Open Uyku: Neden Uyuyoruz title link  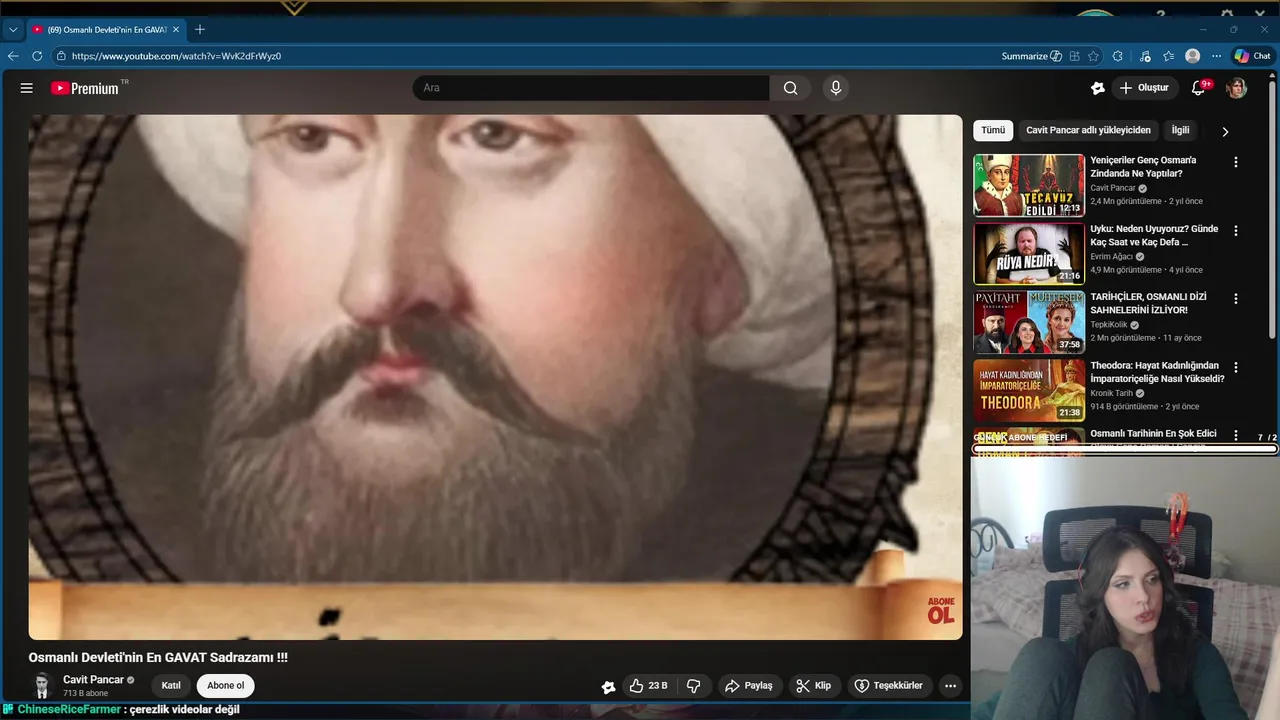click(1154, 235)
